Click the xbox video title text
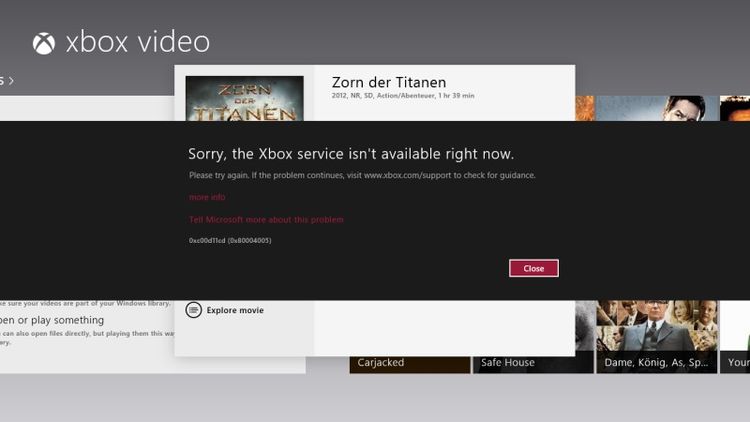The width and height of the screenshot is (750, 422). click(138, 42)
